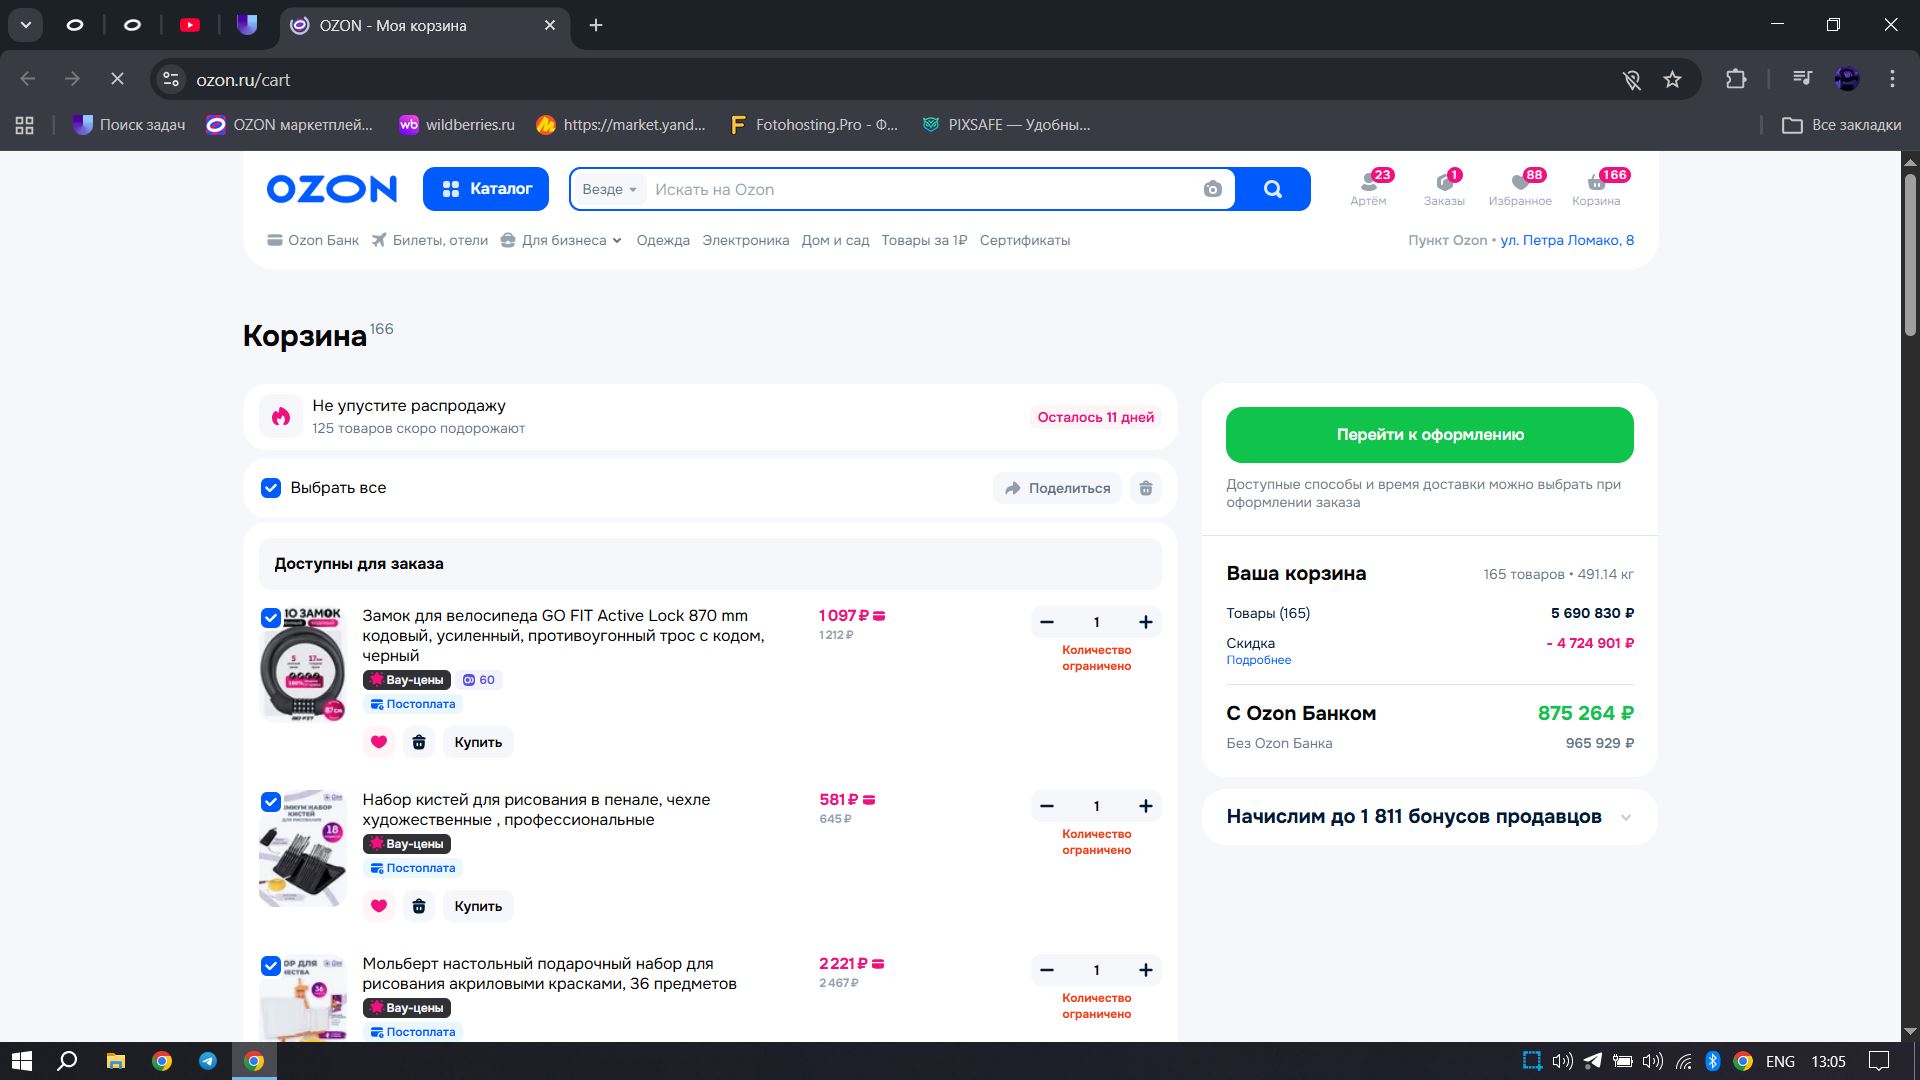Toggle the Выбрать все checkbox
Viewport: 1920px width, 1080px height.
(x=271, y=488)
